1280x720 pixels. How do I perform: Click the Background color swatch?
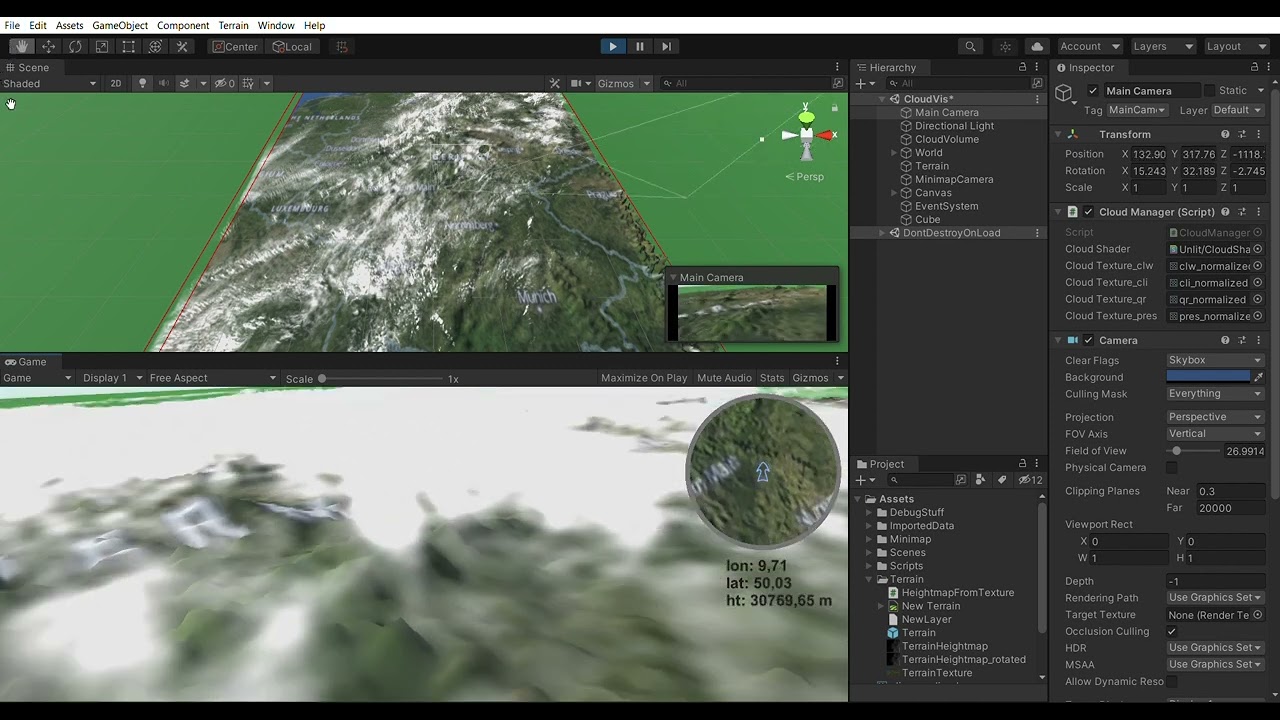[1208, 377]
